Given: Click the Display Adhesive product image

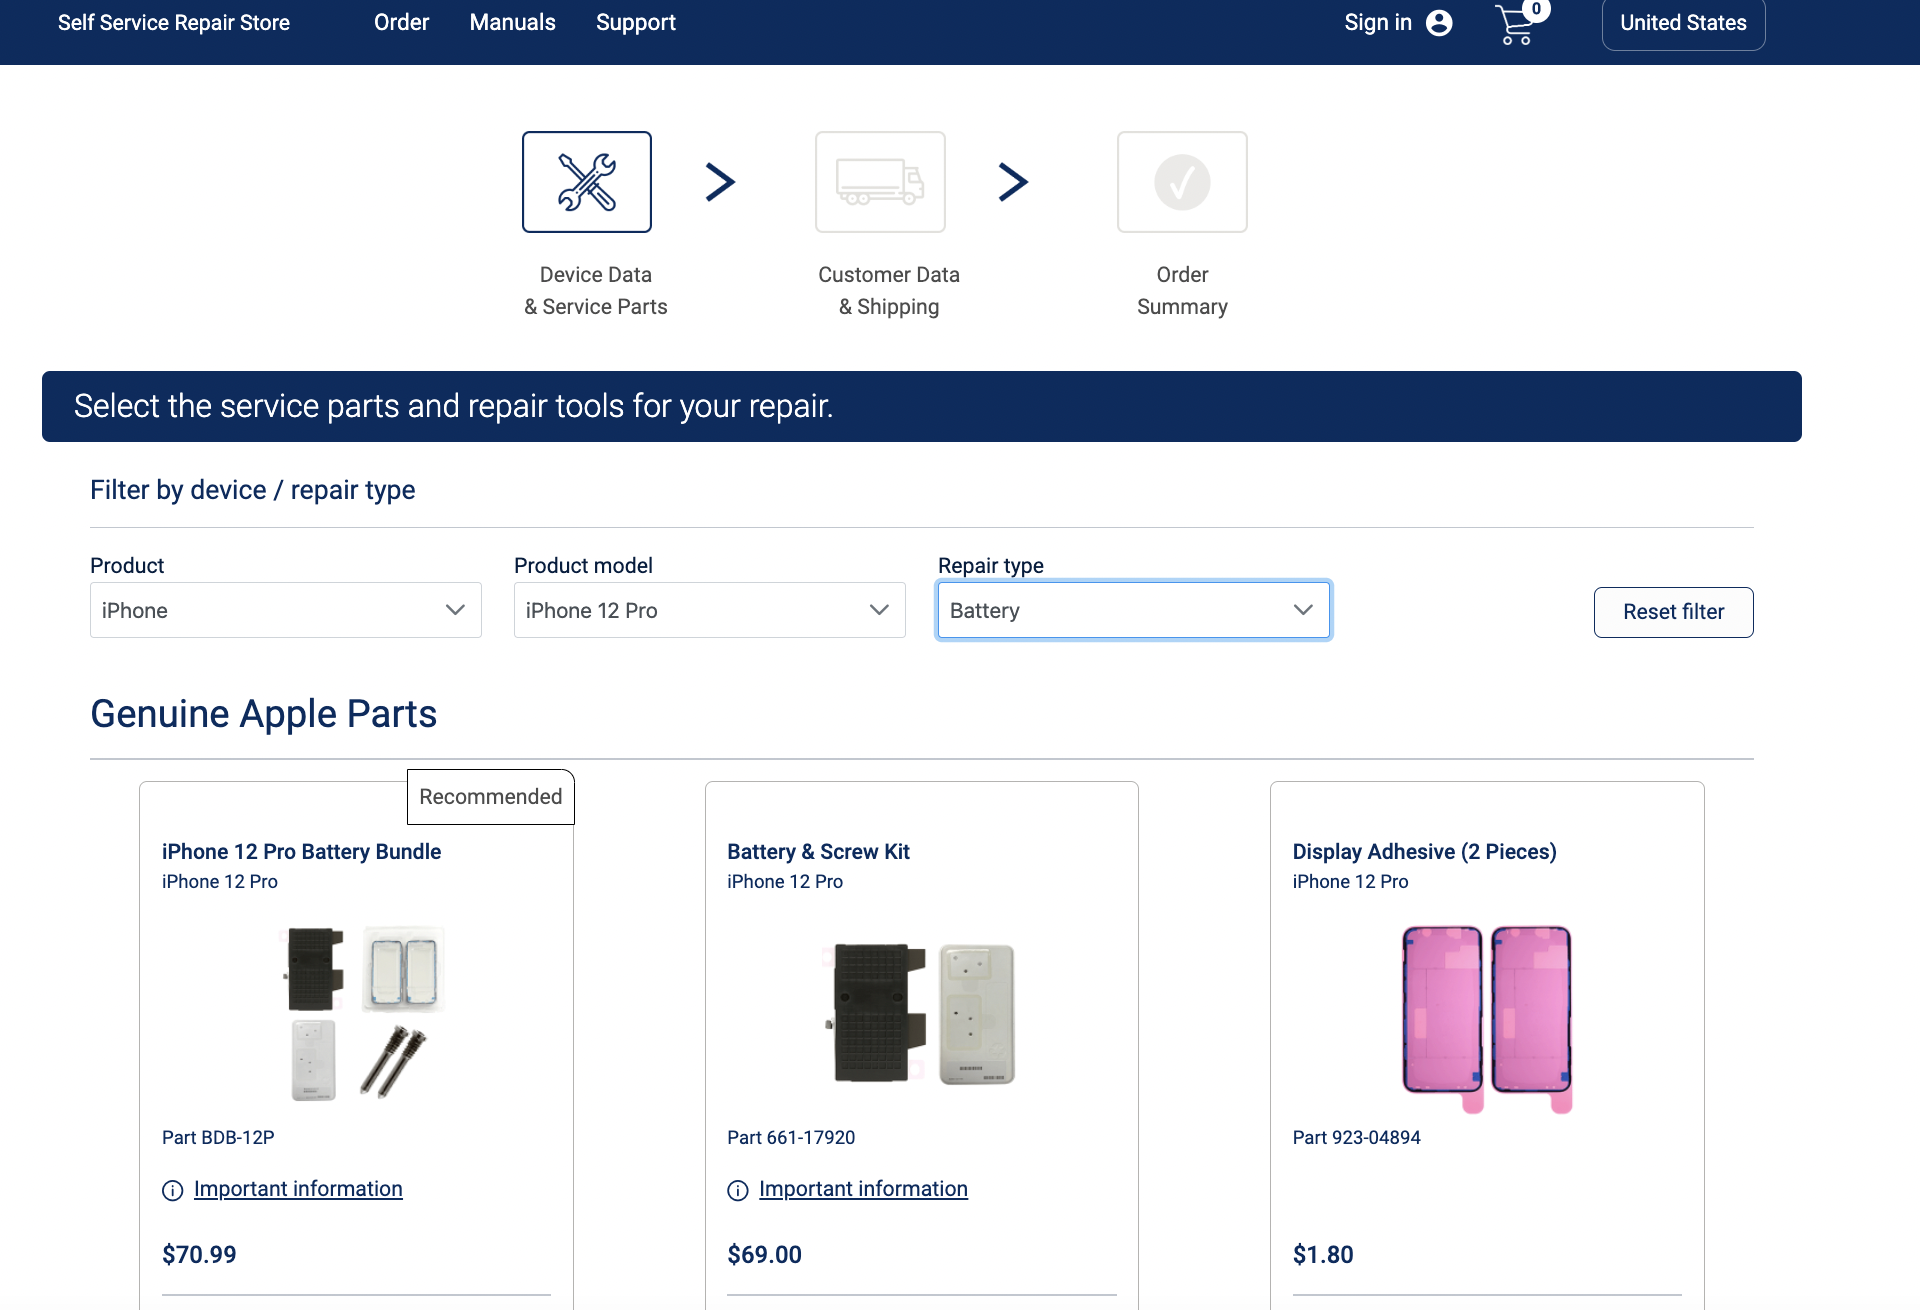Looking at the screenshot, I should (1487, 1019).
